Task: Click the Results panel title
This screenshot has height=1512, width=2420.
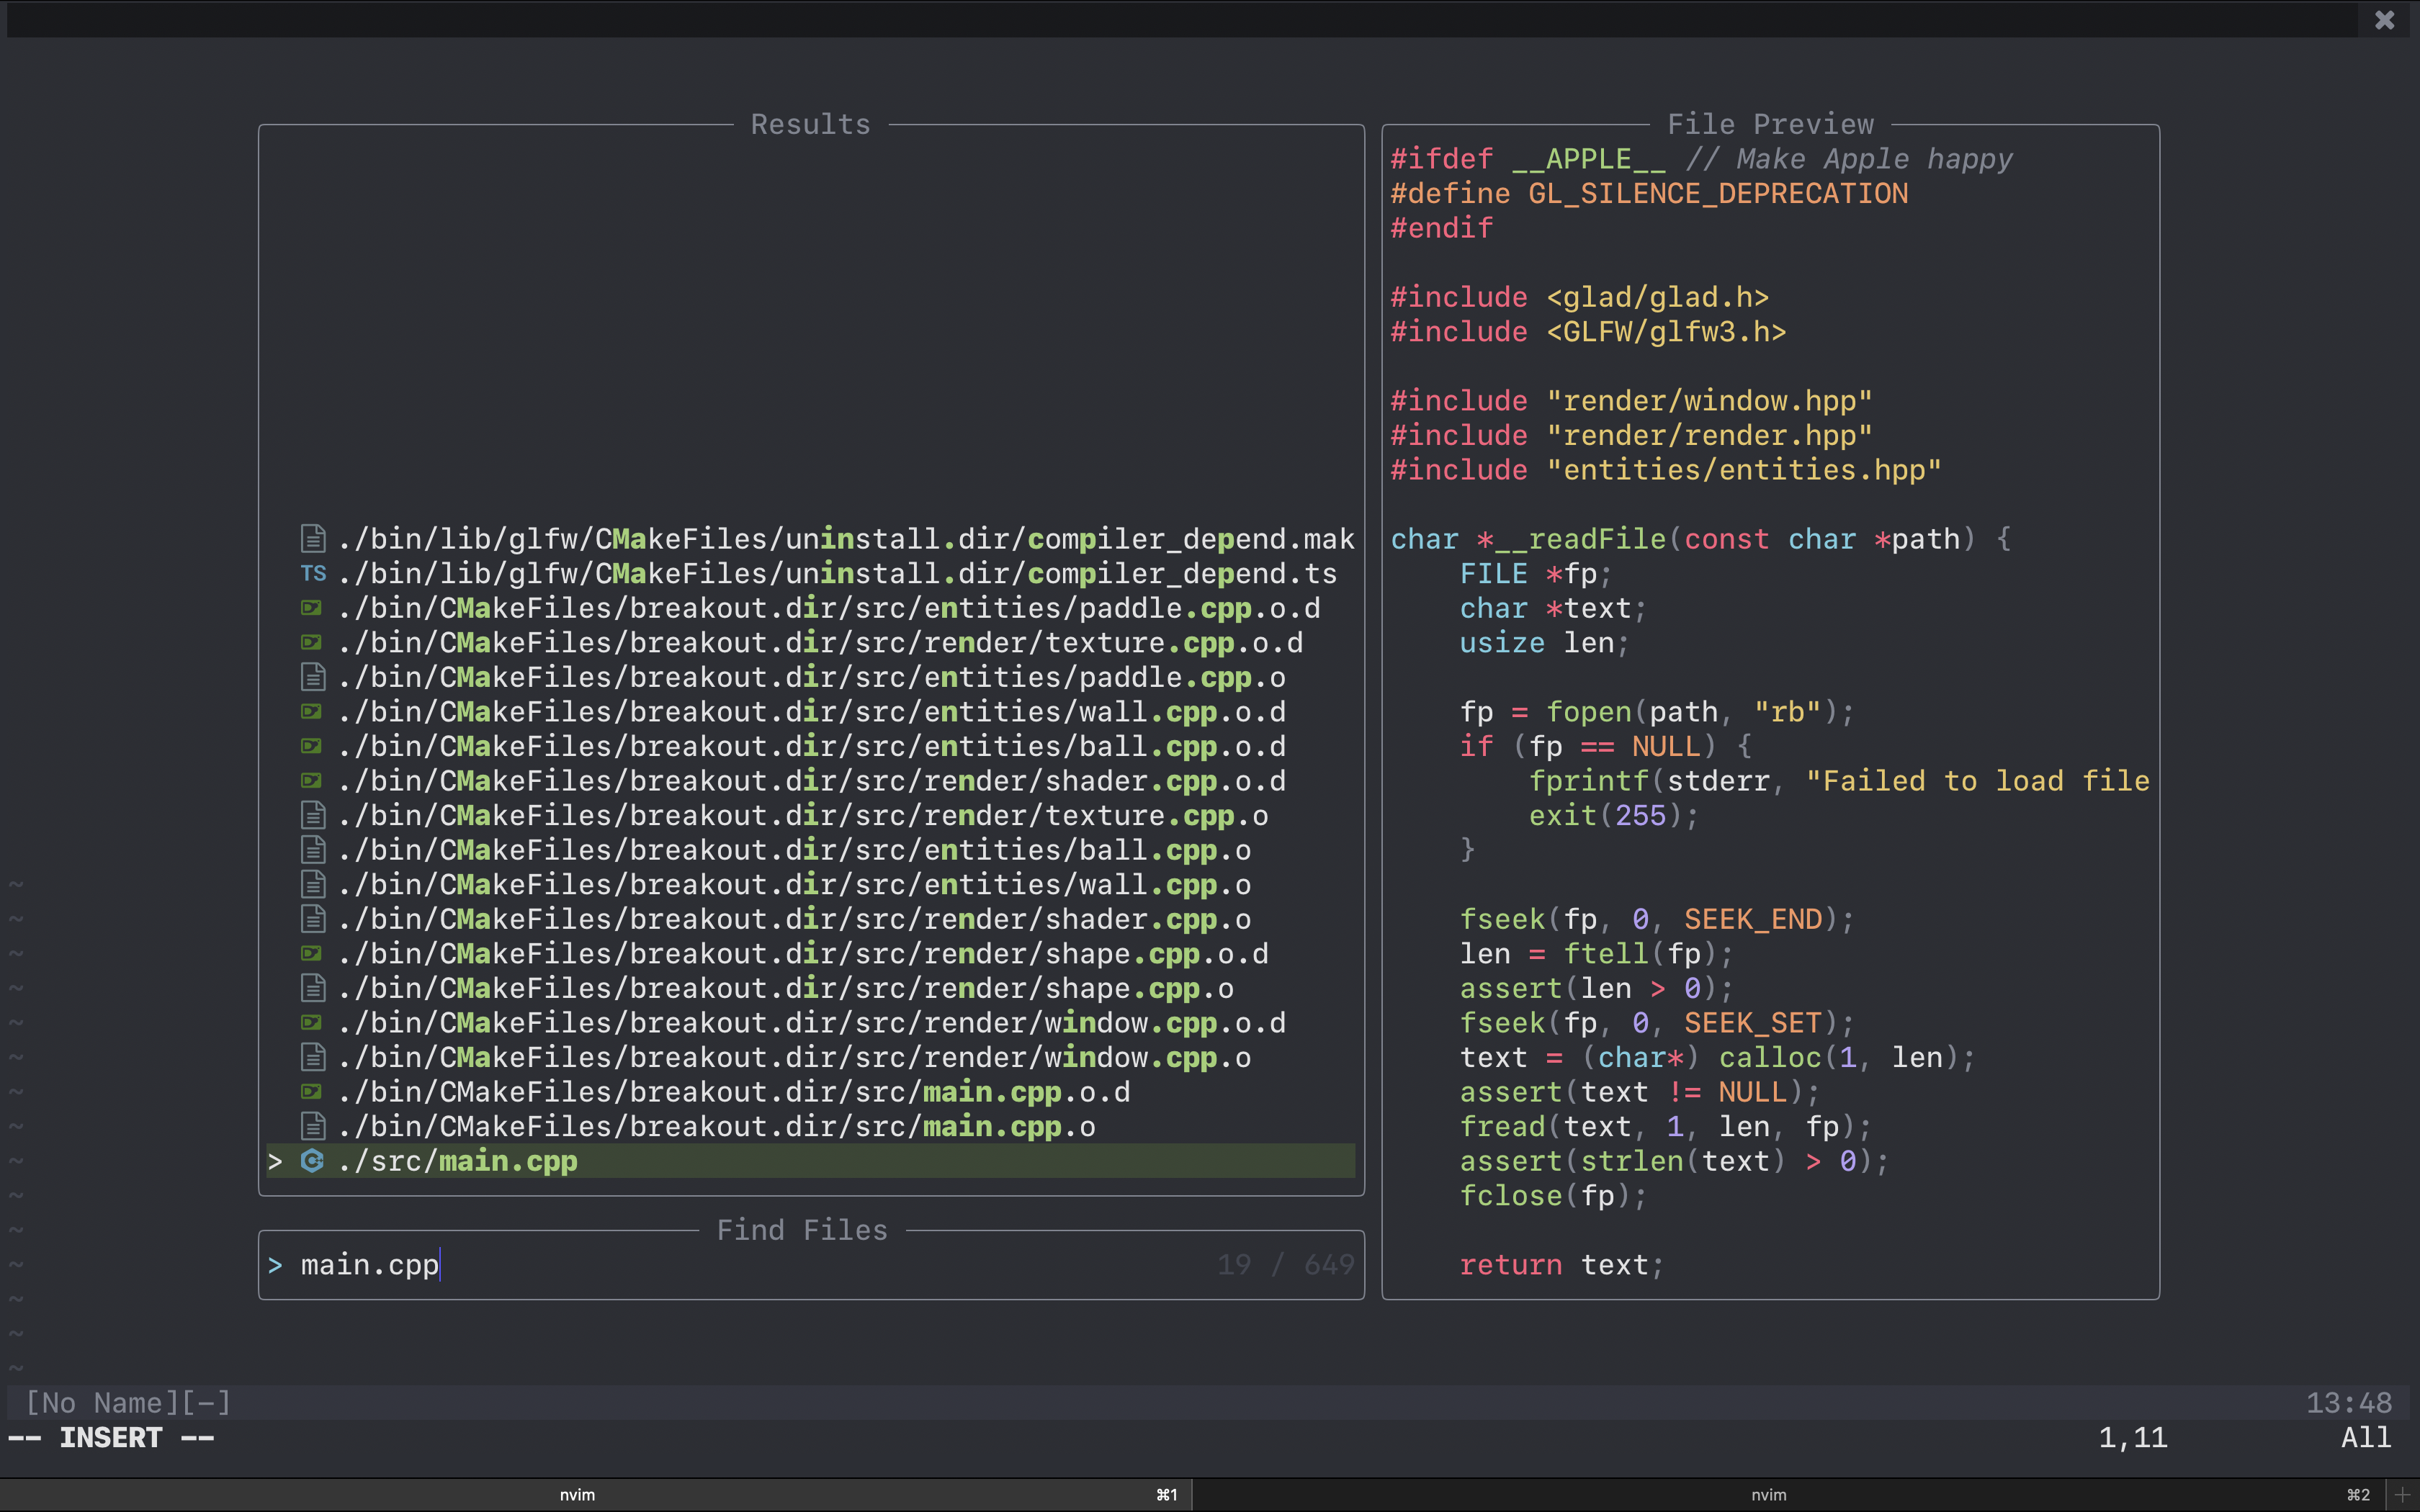Action: click(811, 124)
